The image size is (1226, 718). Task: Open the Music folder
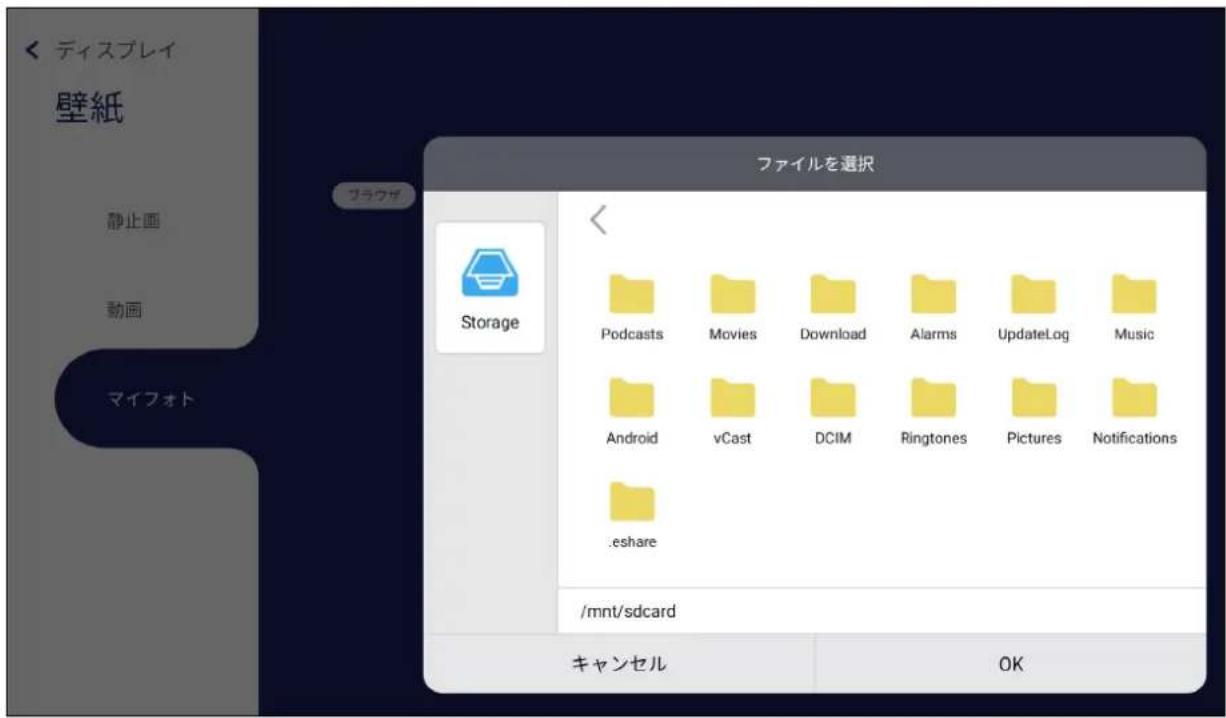[1134, 307]
